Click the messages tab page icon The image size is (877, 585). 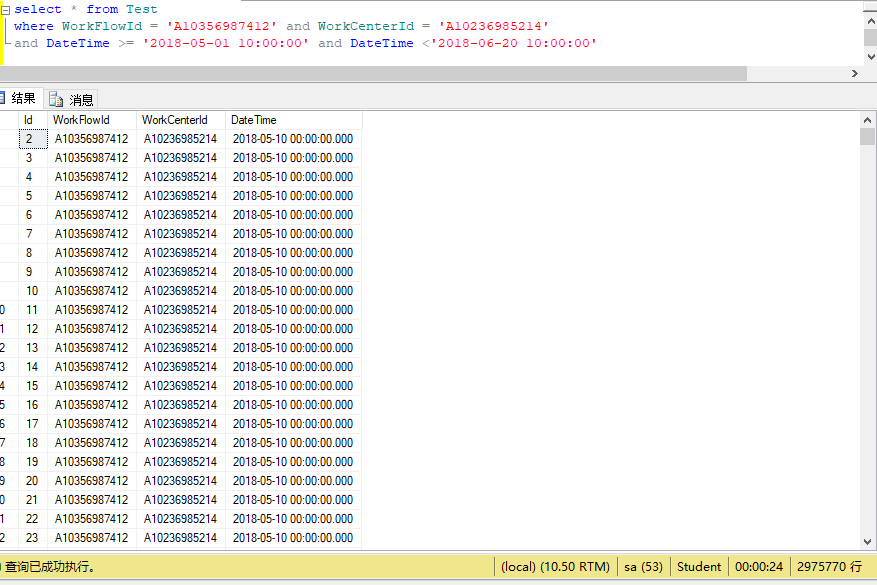coord(56,99)
